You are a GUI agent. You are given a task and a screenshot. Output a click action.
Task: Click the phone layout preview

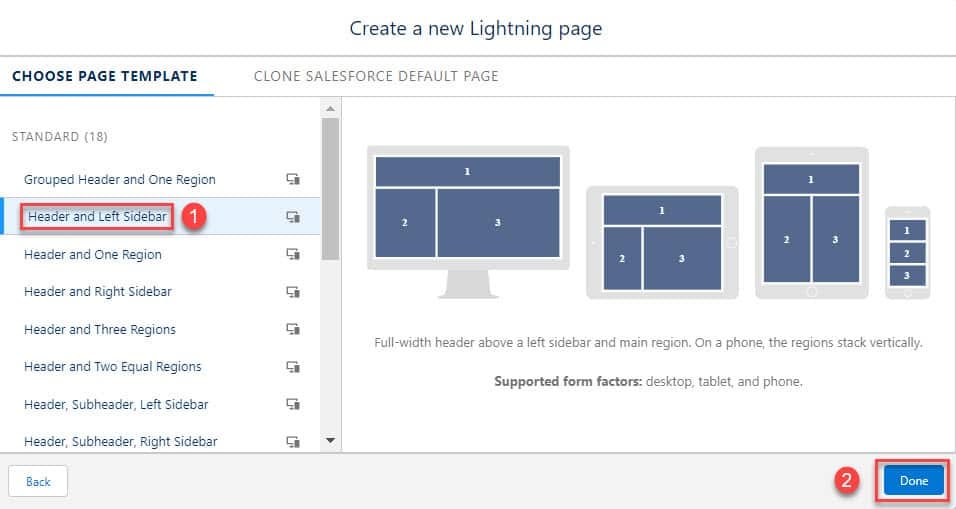[907, 253]
